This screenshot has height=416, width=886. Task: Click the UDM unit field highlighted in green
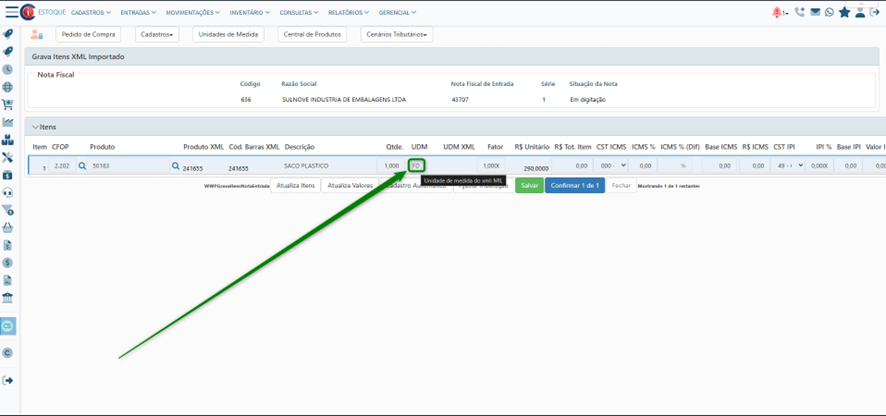click(x=417, y=166)
